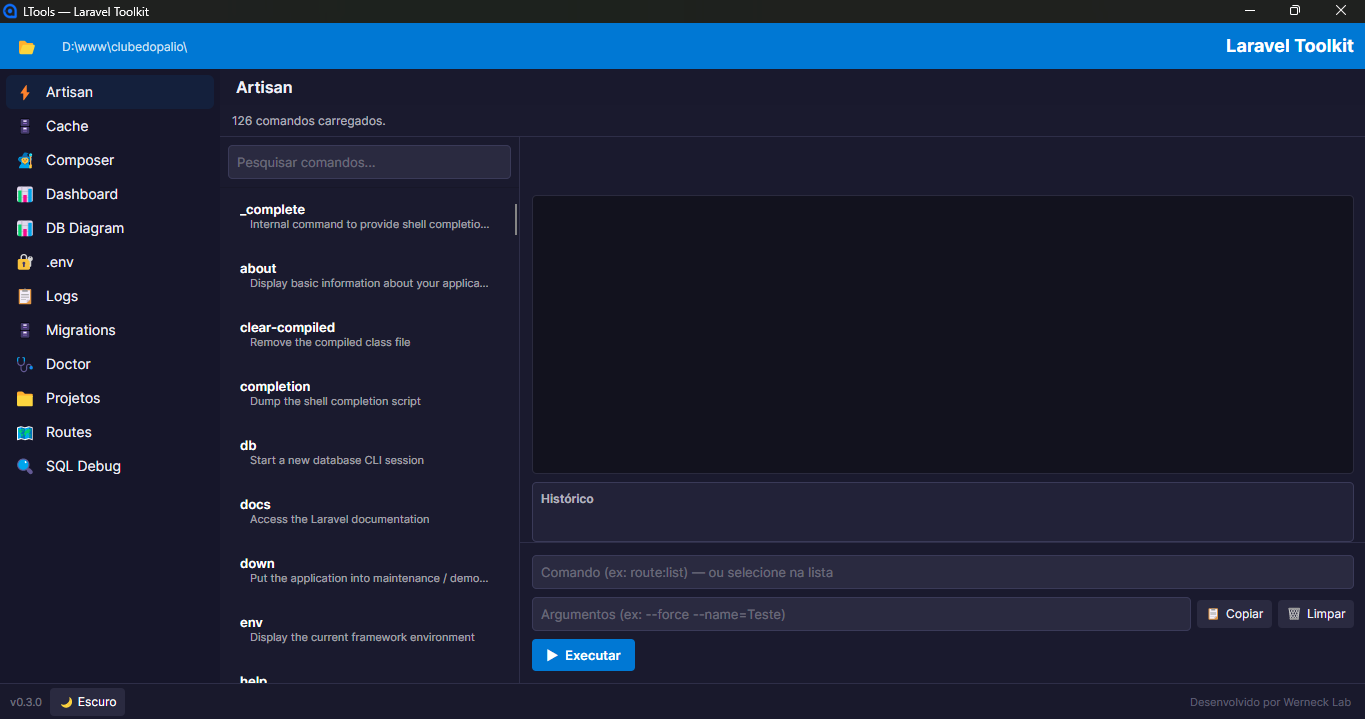This screenshot has height=719, width=1365.
Task: Click the Desenvolvido por Werneck Lab text
Action: point(1270,702)
